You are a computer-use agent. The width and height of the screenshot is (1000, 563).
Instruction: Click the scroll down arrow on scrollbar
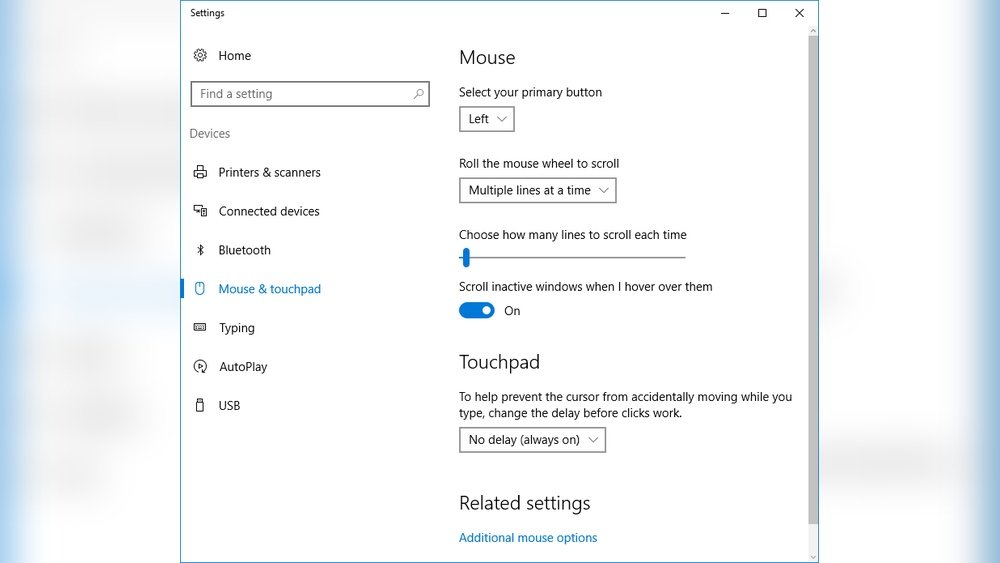click(813, 555)
